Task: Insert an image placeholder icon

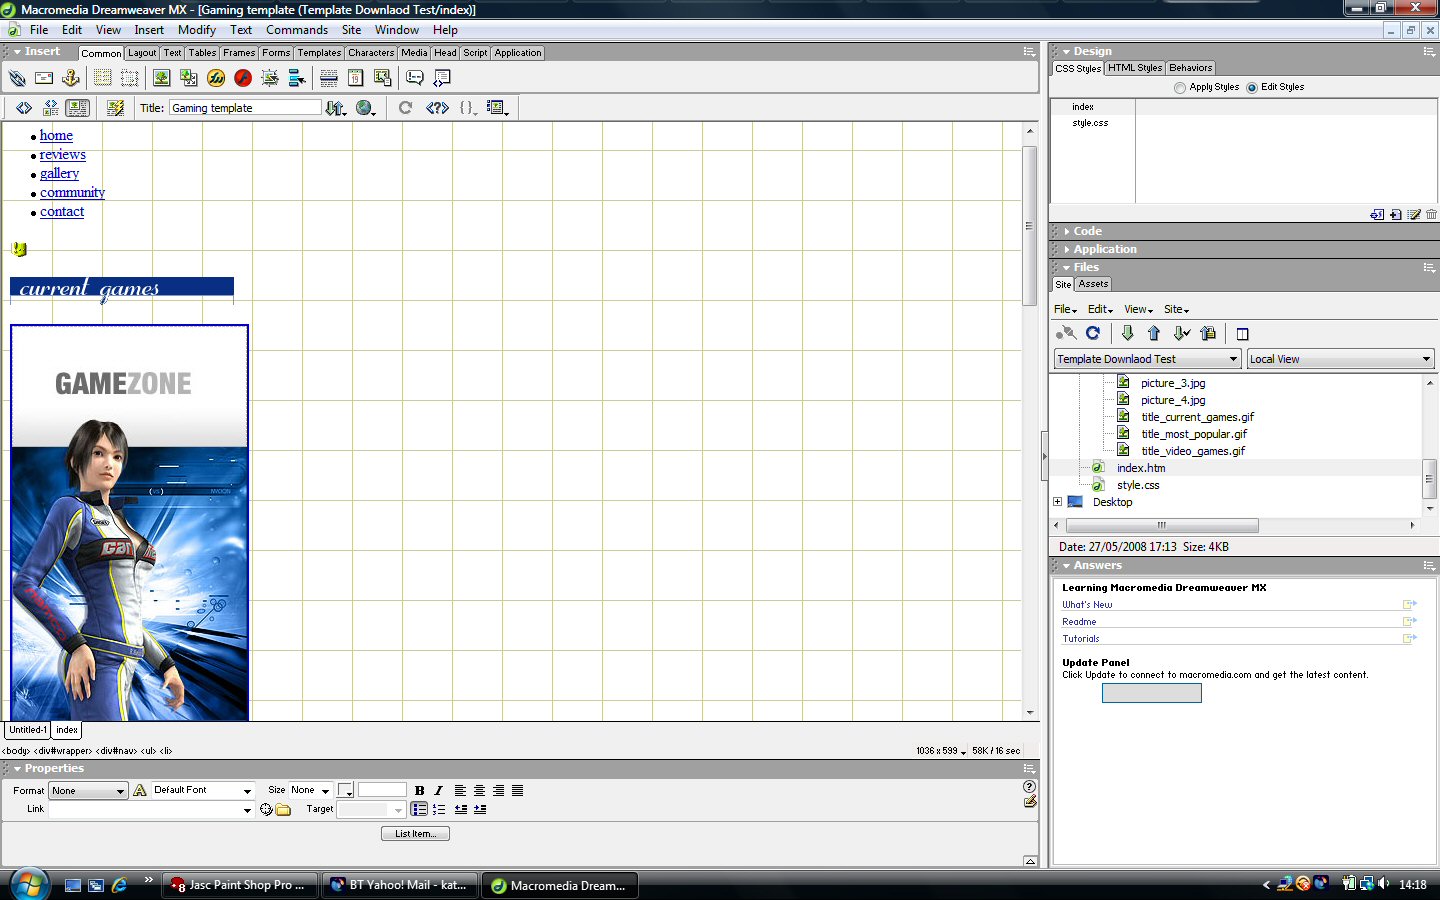Action: click(188, 78)
